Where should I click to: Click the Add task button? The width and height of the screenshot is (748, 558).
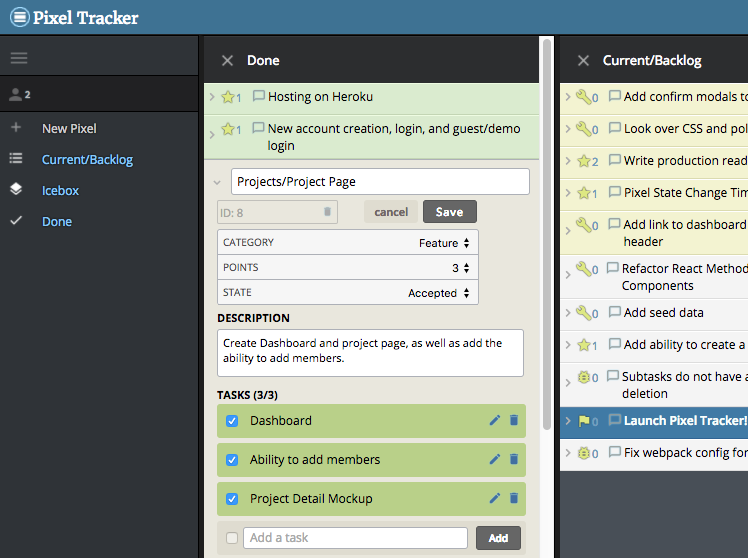[x=498, y=538]
